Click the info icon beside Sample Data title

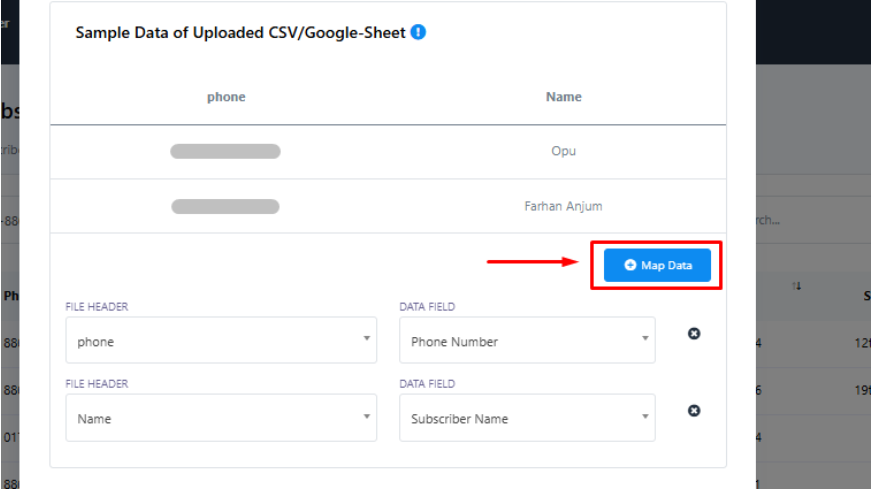[x=418, y=32]
